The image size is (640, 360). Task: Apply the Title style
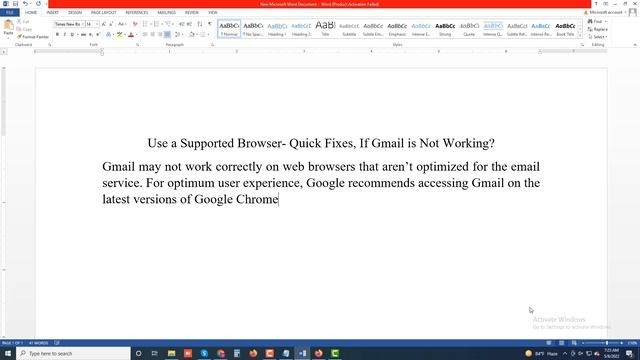coord(325,29)
